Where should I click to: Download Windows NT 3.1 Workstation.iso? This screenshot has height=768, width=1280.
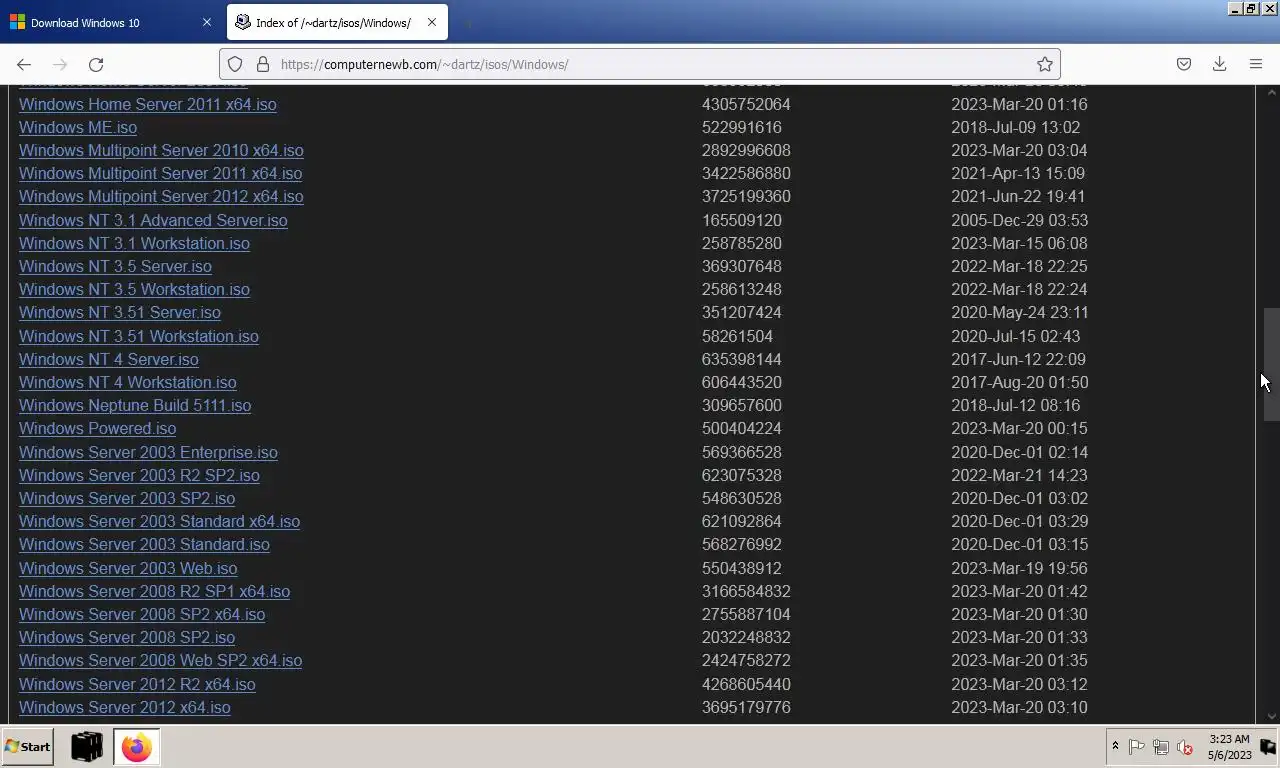tap(134, 243)
